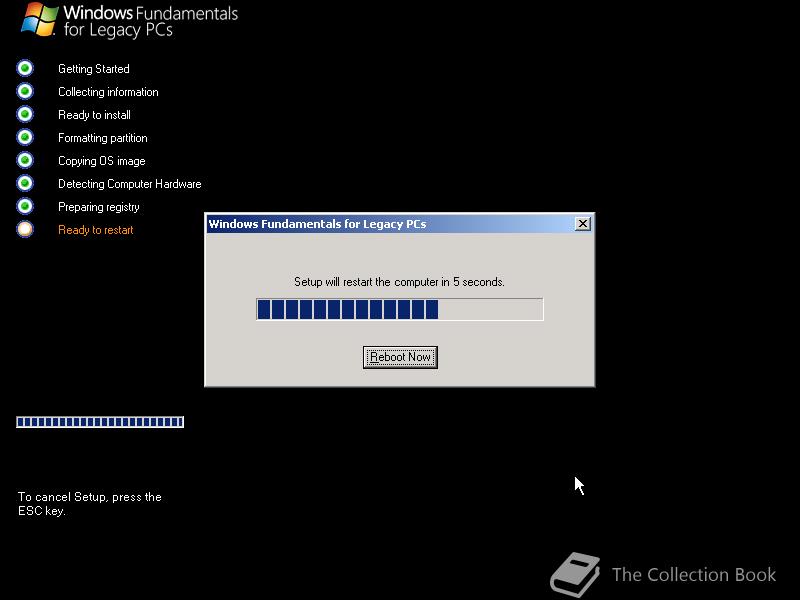
Task: Click the Detecting Computer Hardware status icon
Action: click(x=25, y=183)
